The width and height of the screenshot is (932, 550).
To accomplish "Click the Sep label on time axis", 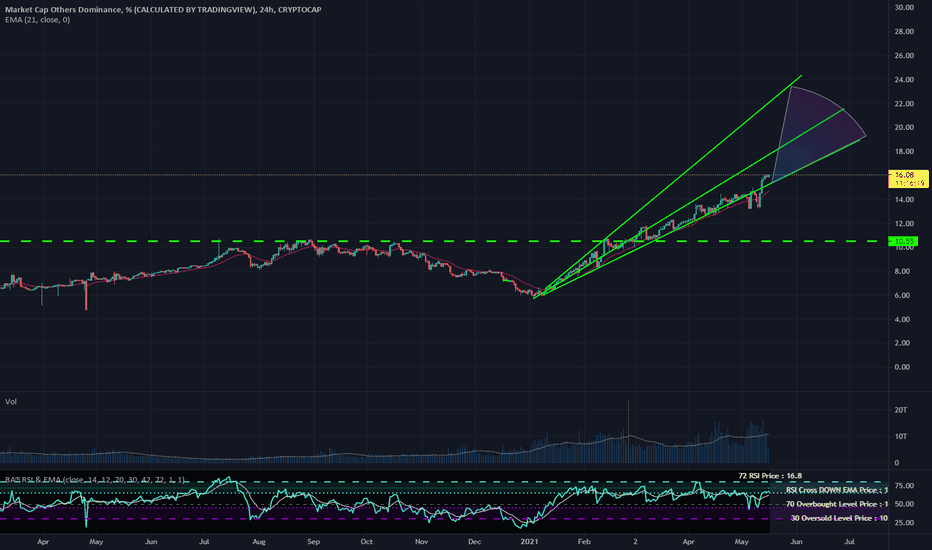I will 313,542.
